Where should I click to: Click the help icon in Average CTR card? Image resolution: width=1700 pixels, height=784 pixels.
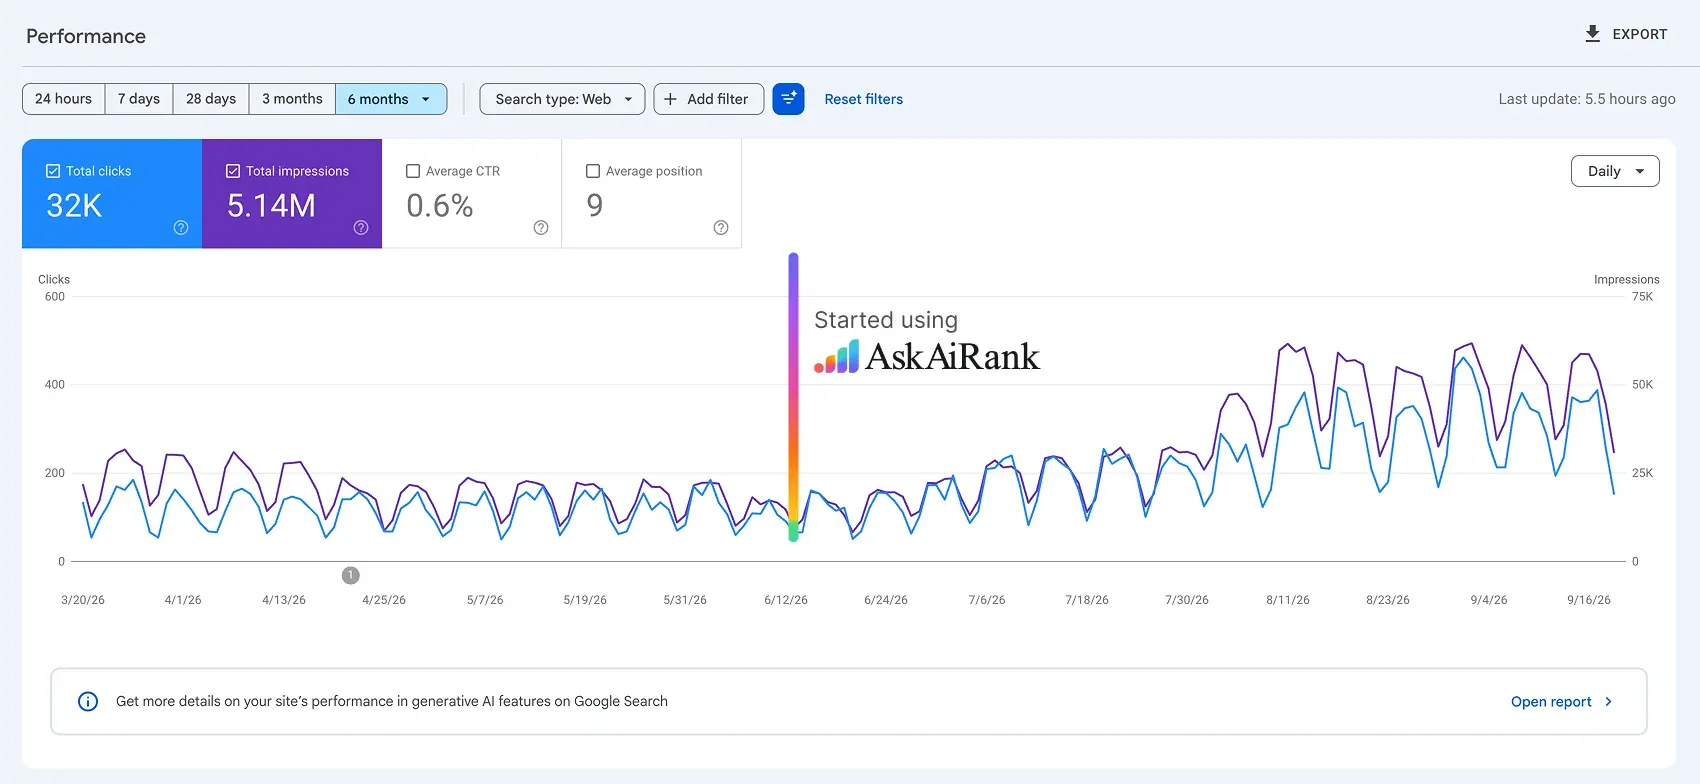coord(541,228)
